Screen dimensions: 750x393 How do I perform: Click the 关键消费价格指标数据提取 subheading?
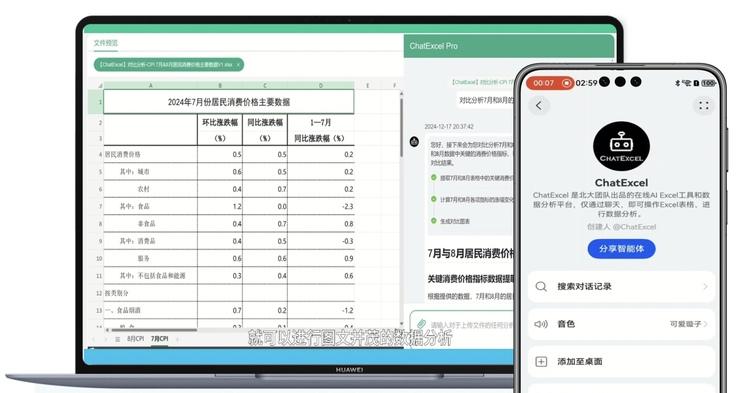click(471, 279)
